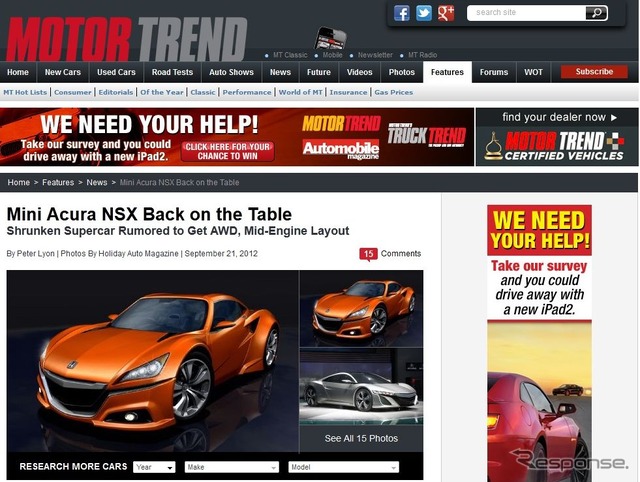Open the MT Radio header link
This screenshot has width=640, height=482.
point(422,55)
